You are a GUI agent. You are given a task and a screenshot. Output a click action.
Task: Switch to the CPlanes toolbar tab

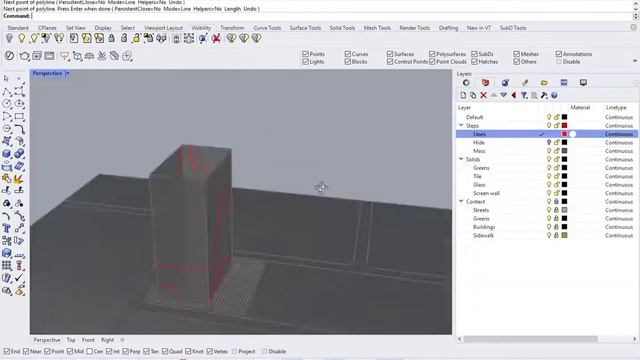47,28
